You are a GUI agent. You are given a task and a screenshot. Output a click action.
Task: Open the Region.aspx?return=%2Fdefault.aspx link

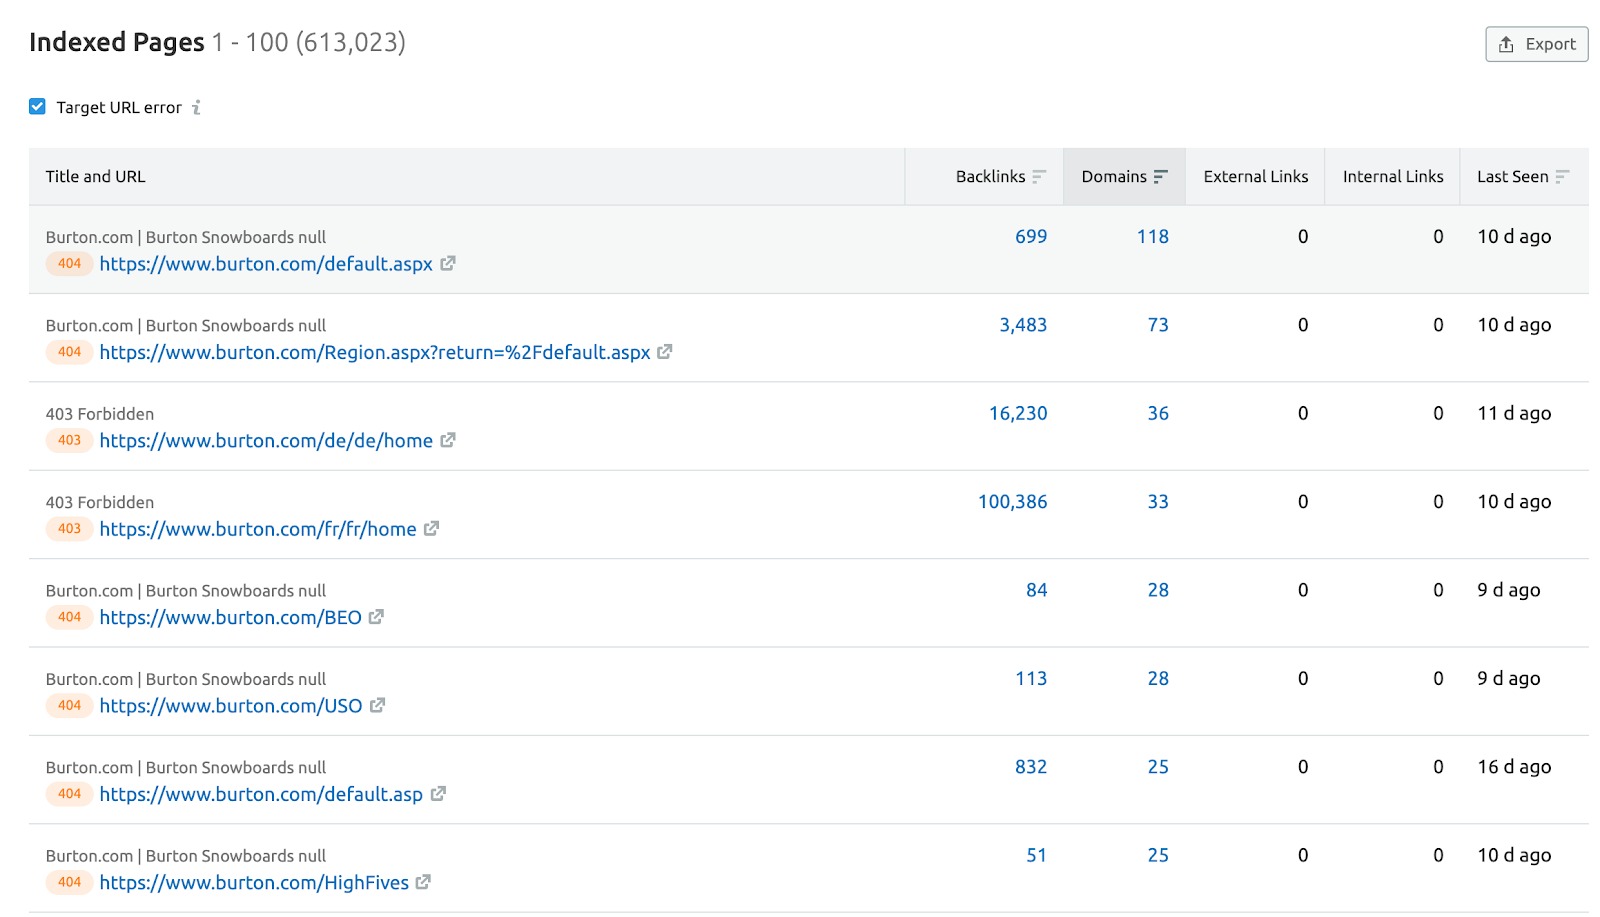(x=375, y=352)
